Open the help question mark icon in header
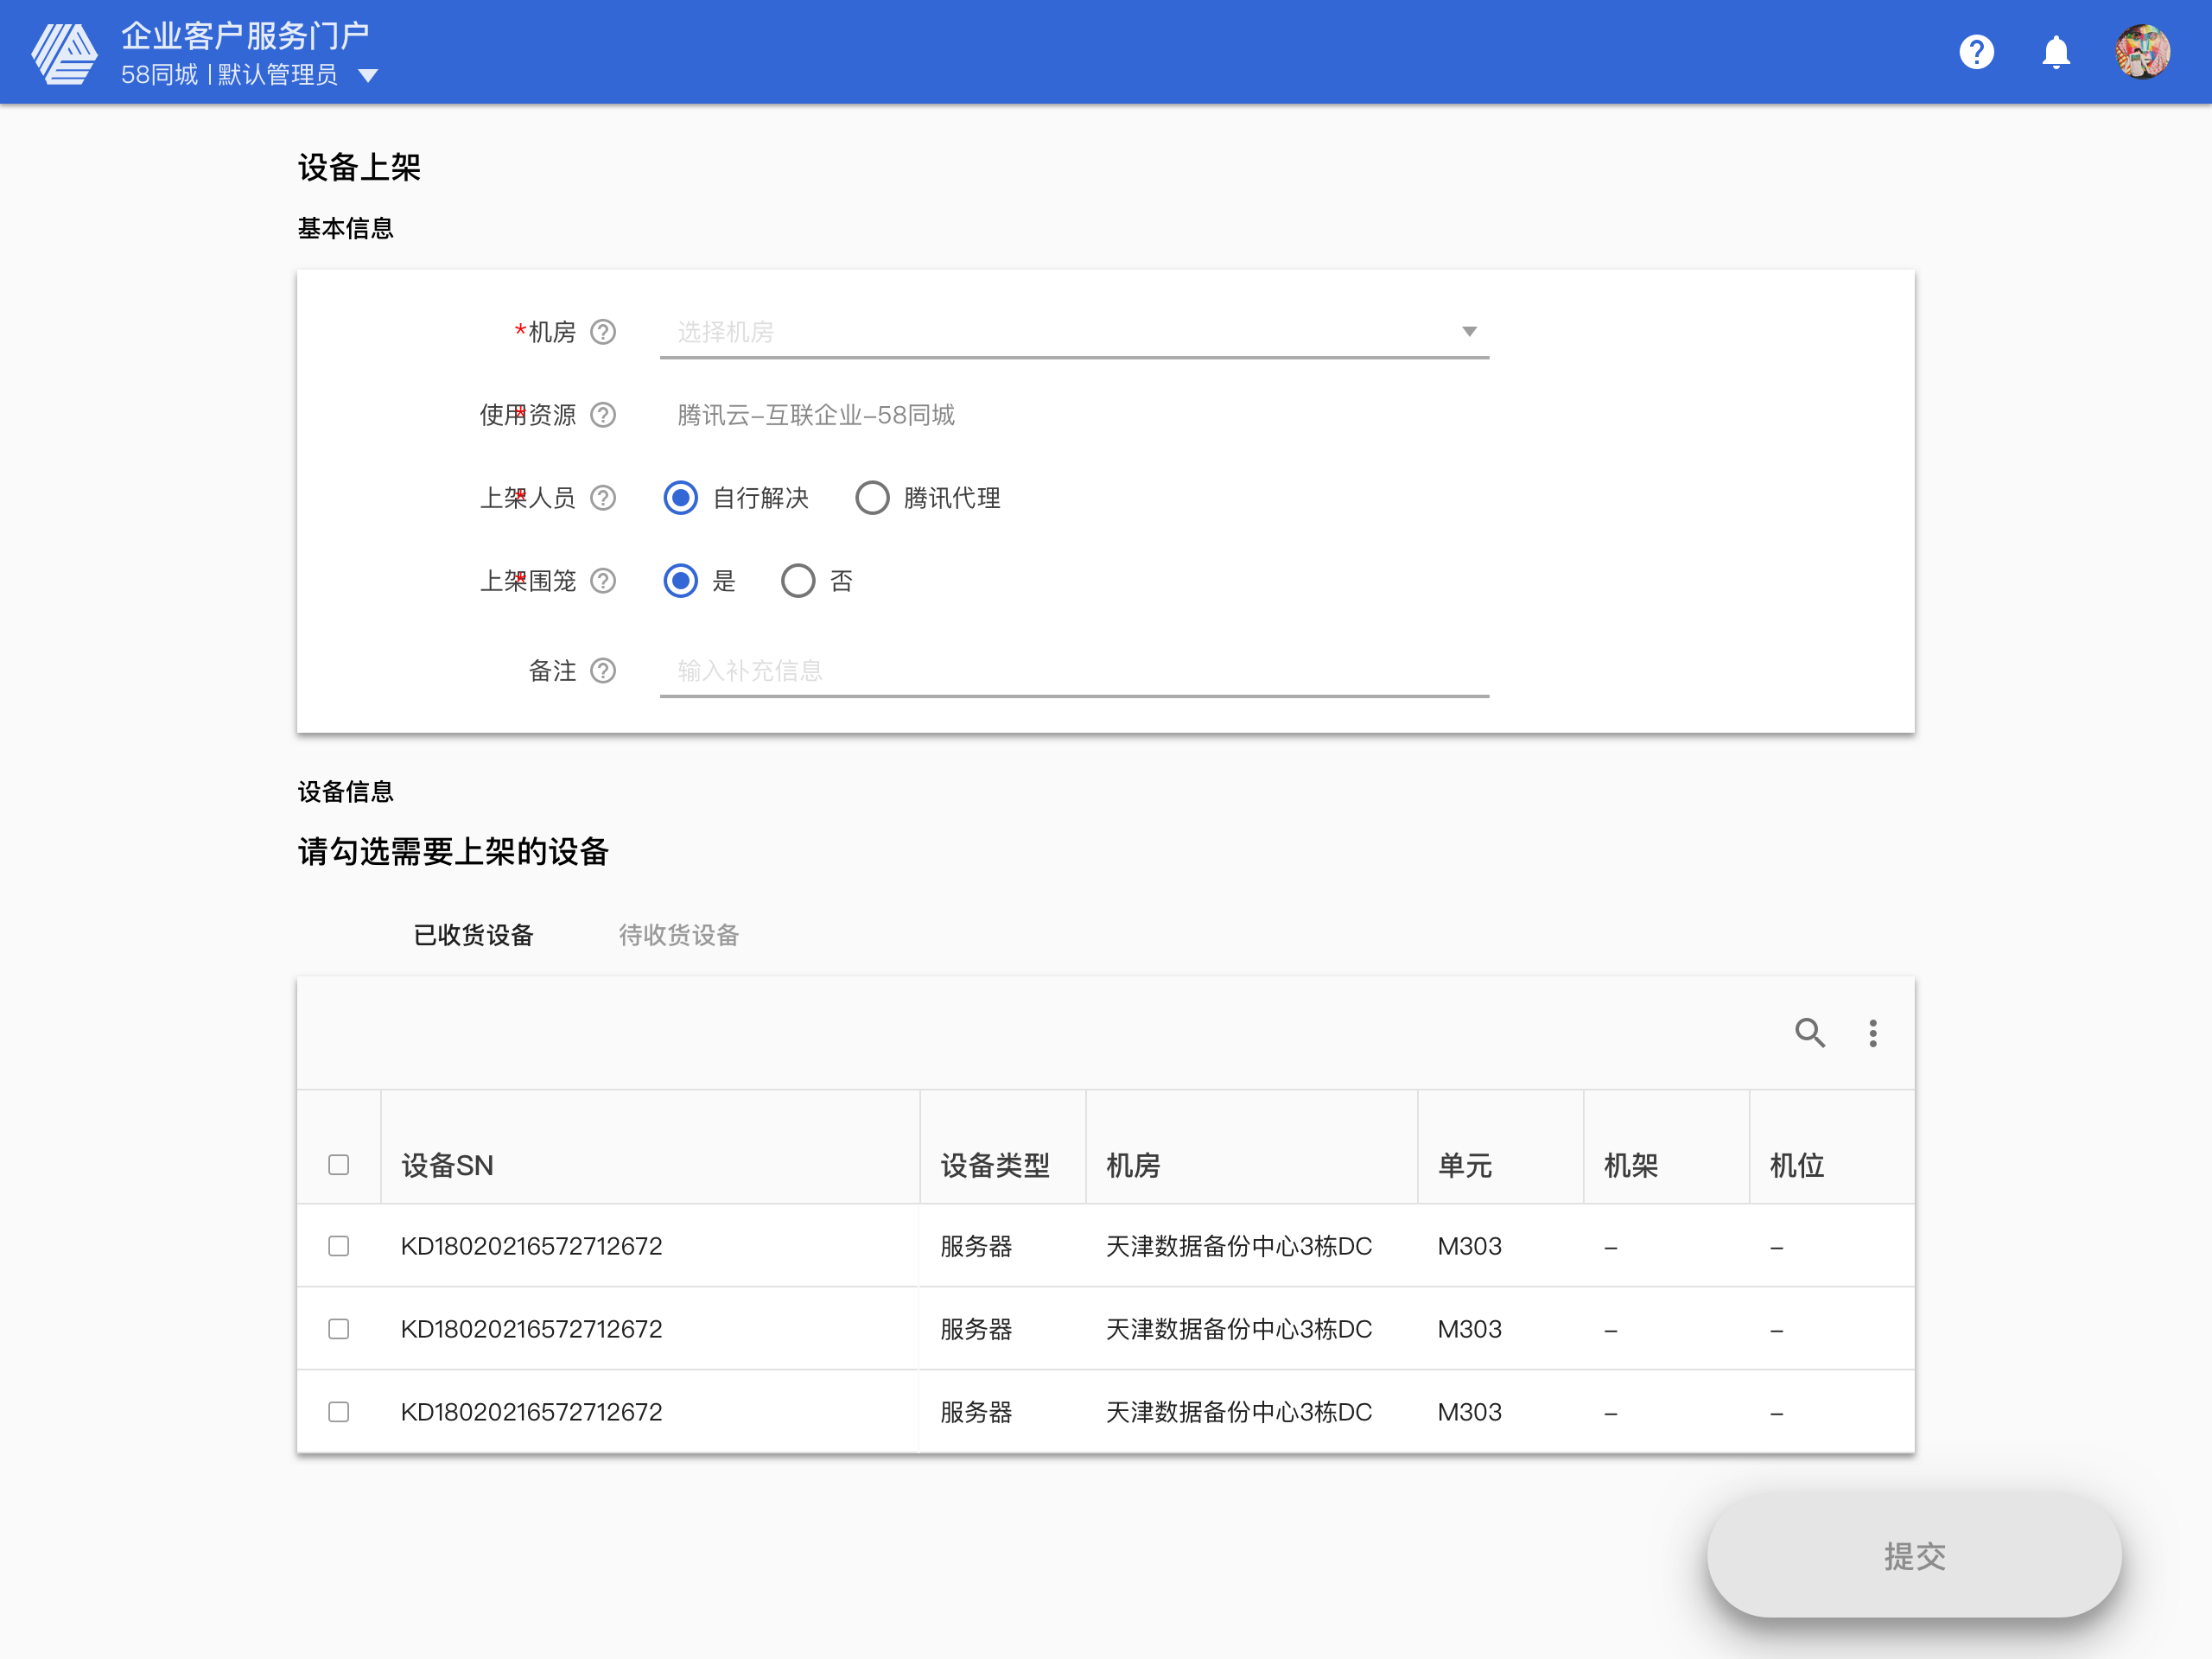 [1976, 52]
